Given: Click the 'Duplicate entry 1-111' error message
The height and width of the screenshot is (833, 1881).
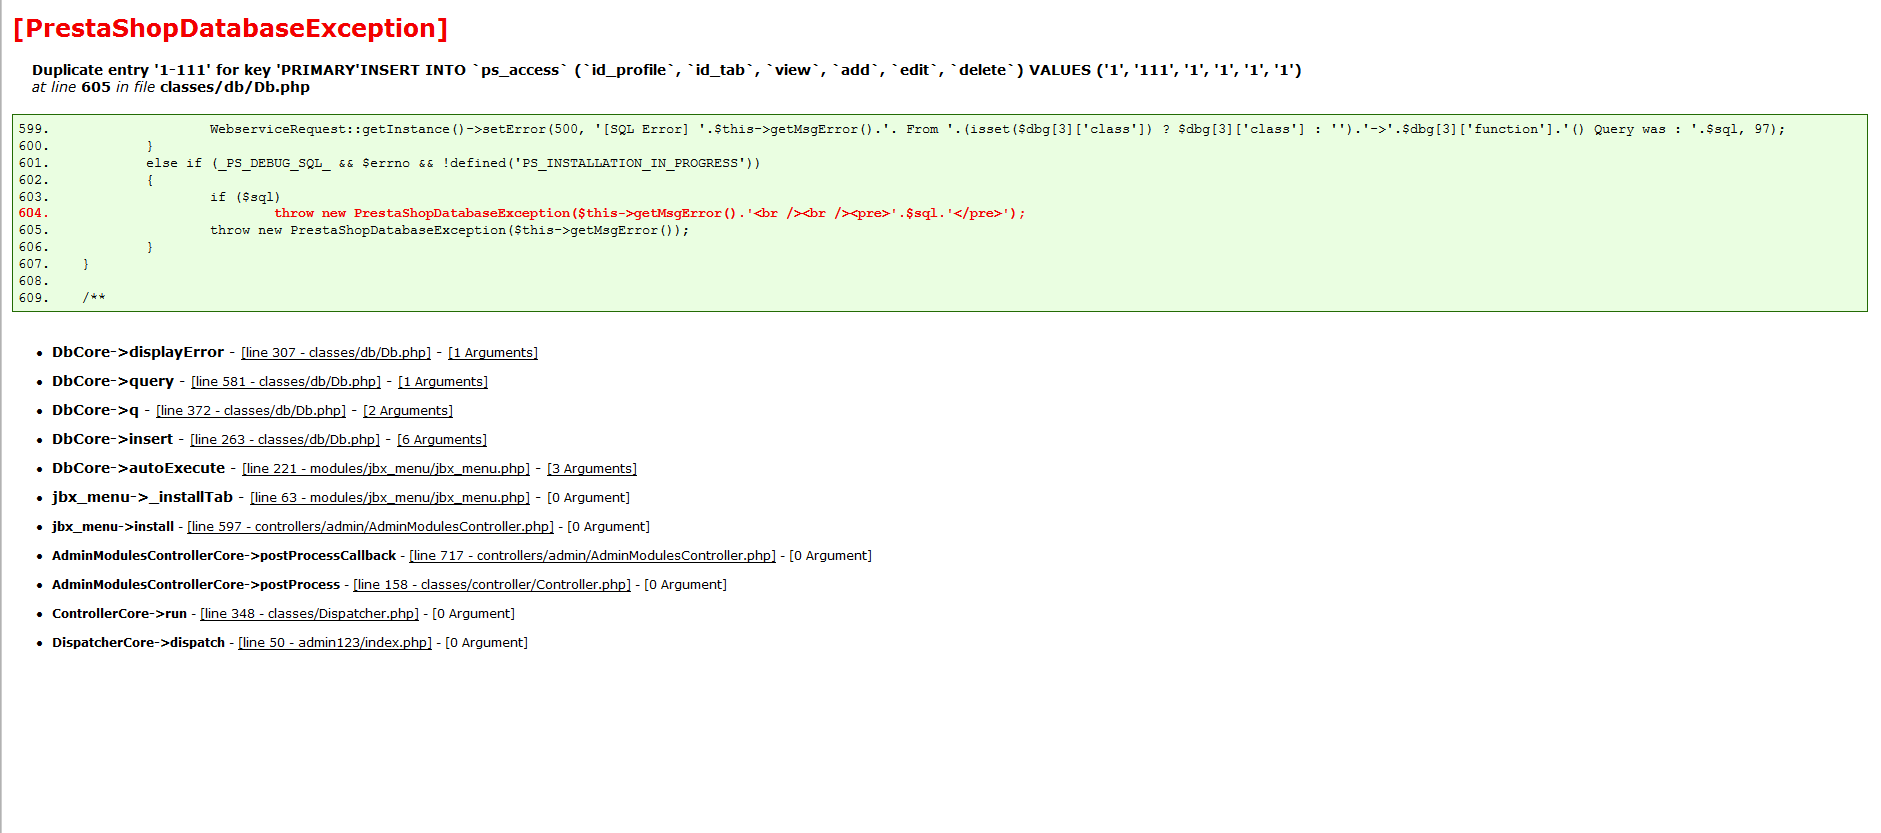Looking at the screenshot, I should pyautogui.click(x=667, y=70).
